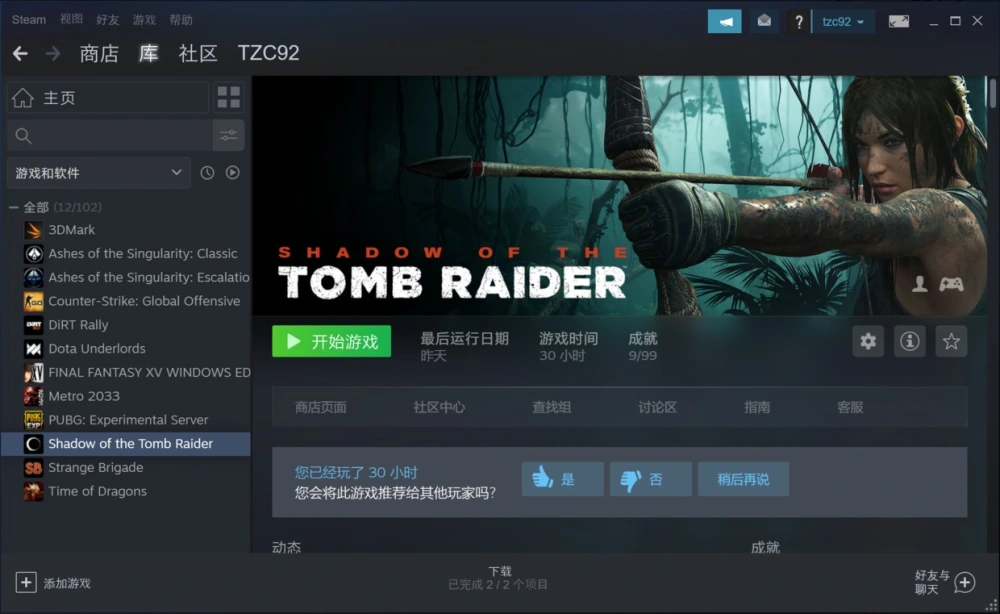This screenshot has height=614, width=1000.
Task: Click the Shadow of the Tomb Raider banner
Action: click(x=619, y=196)
